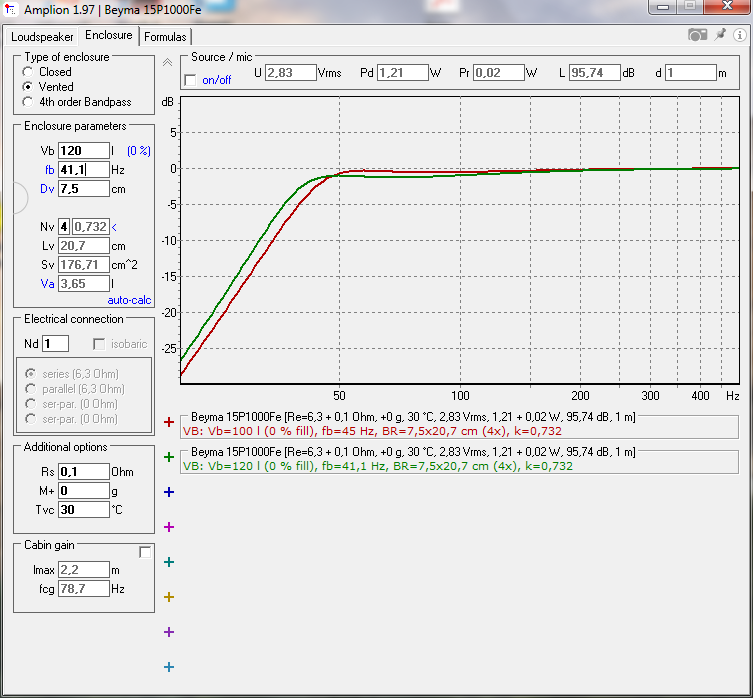
Task: Click the Nd driver count field
Action: tap(56, 344)
